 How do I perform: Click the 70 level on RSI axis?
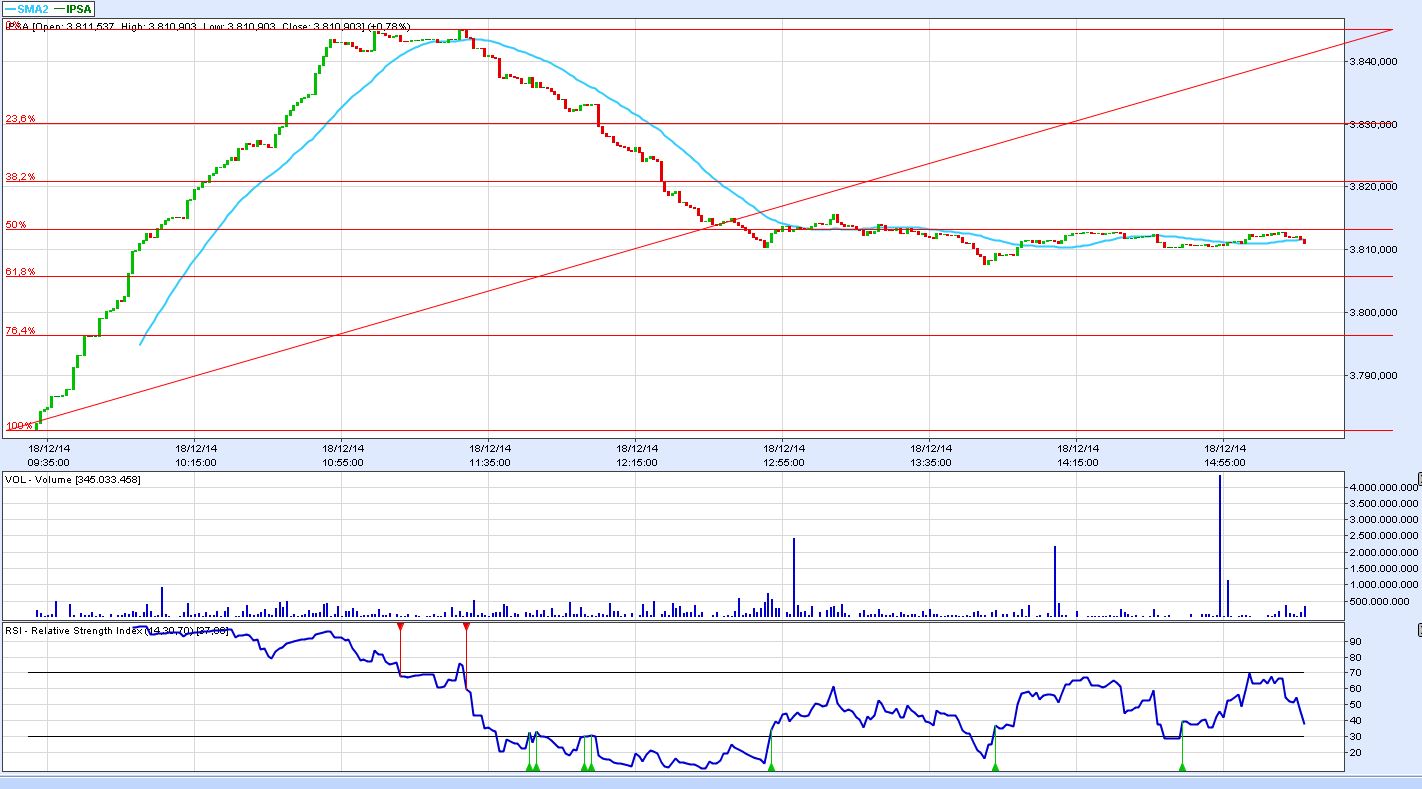coord(1356,673)
